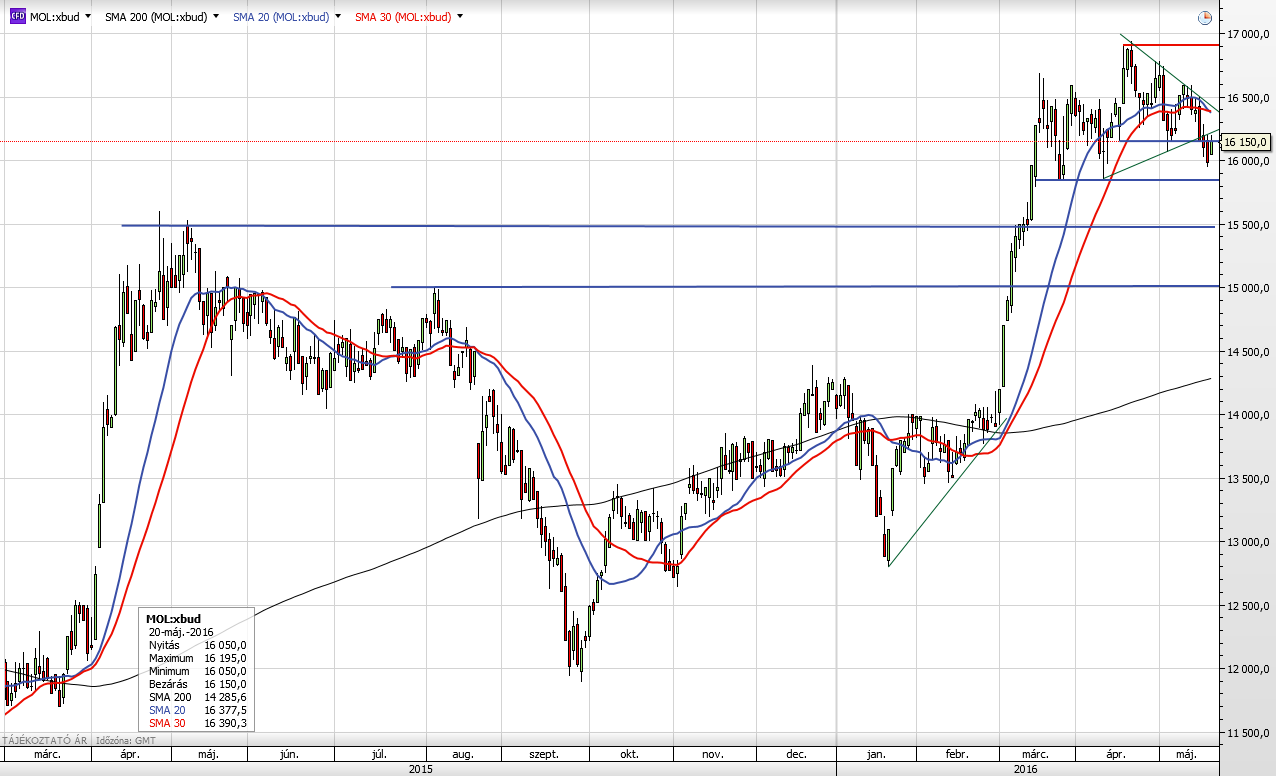Click the SMA 30 value 16 390,3
This screenshot has width=1276, height=776.
(226, 722)
